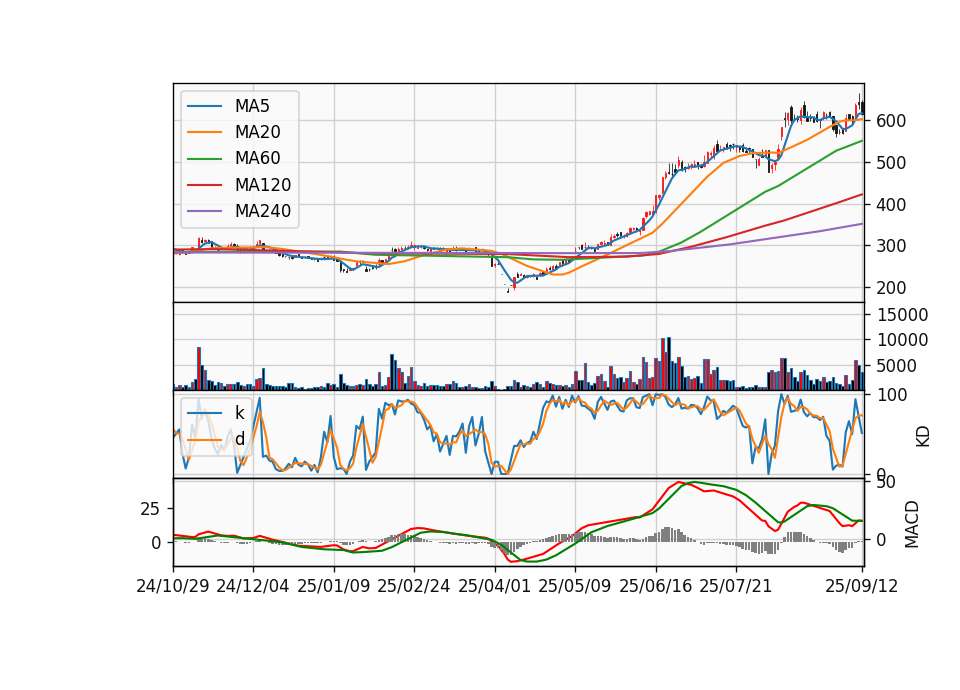
Task: Click the MACD axis title
Action: click(x=912, y=524)
